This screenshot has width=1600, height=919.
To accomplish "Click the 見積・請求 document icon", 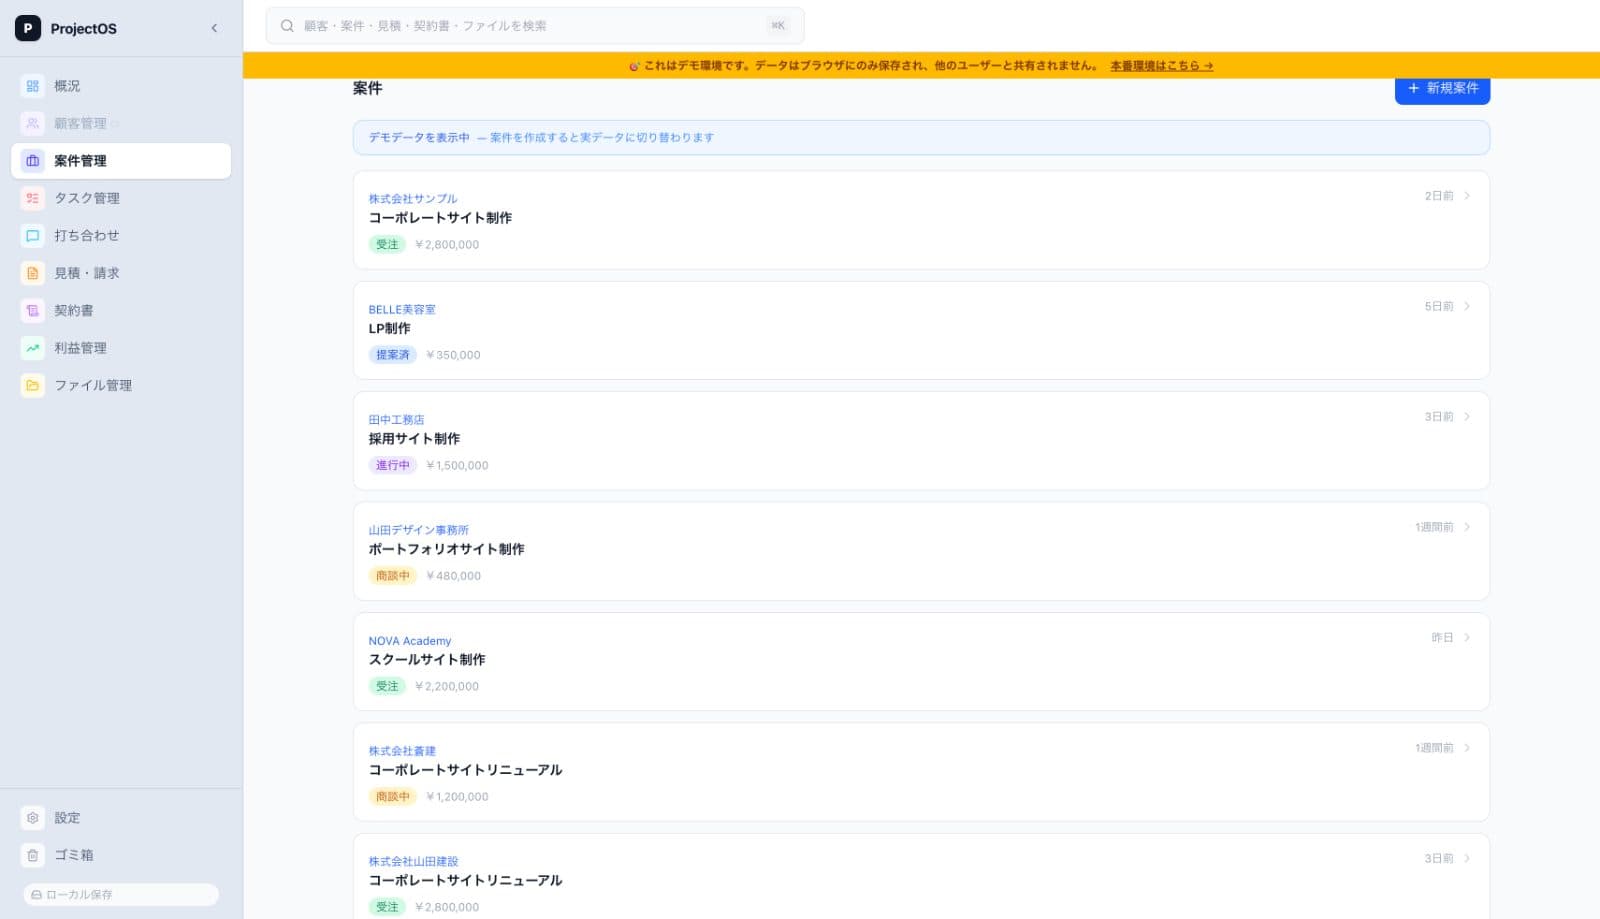I will tap(33, 273).
